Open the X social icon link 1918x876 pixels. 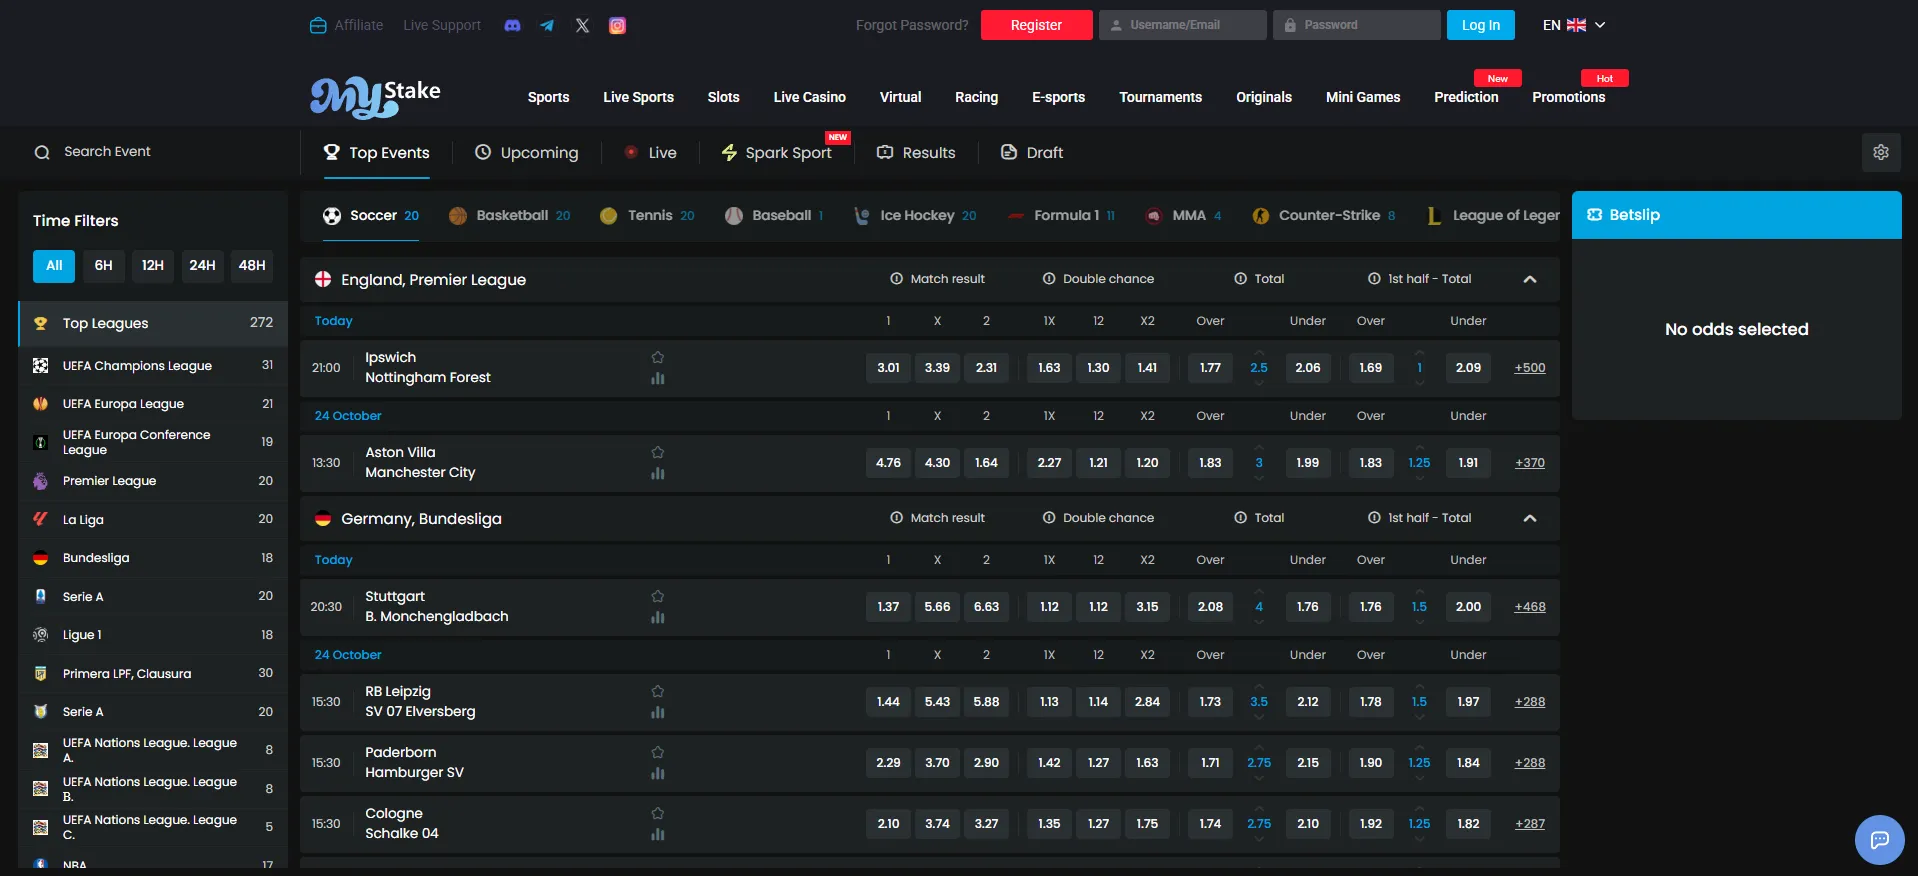582,26
